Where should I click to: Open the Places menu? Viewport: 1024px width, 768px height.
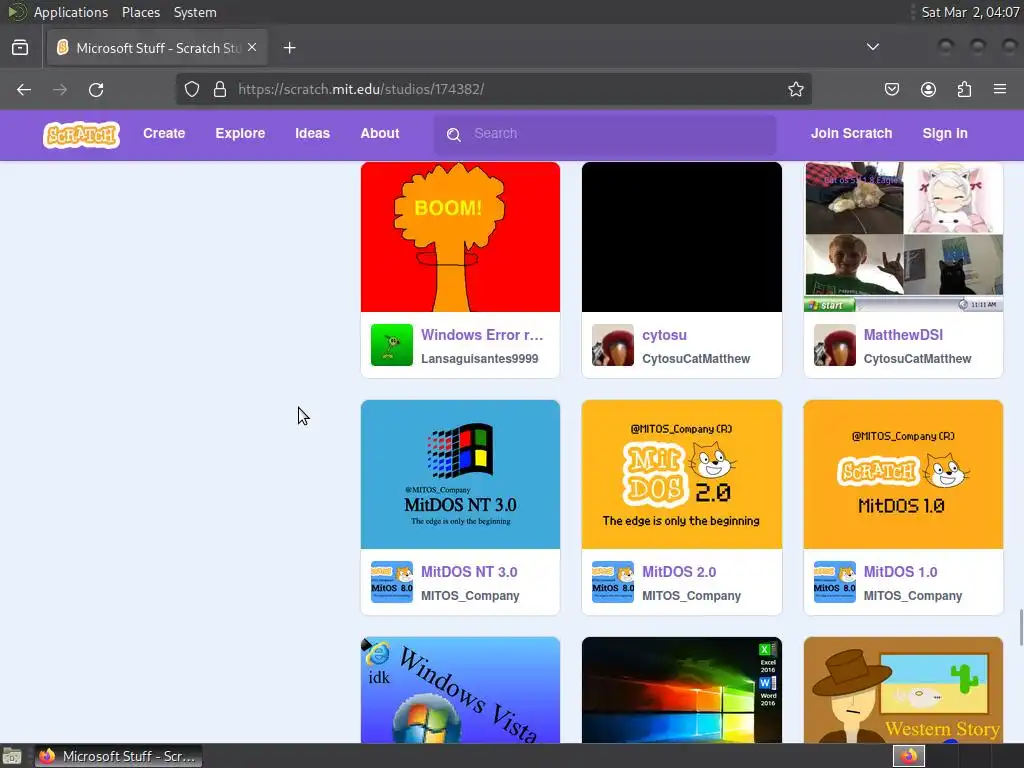(x=141, y=12)
